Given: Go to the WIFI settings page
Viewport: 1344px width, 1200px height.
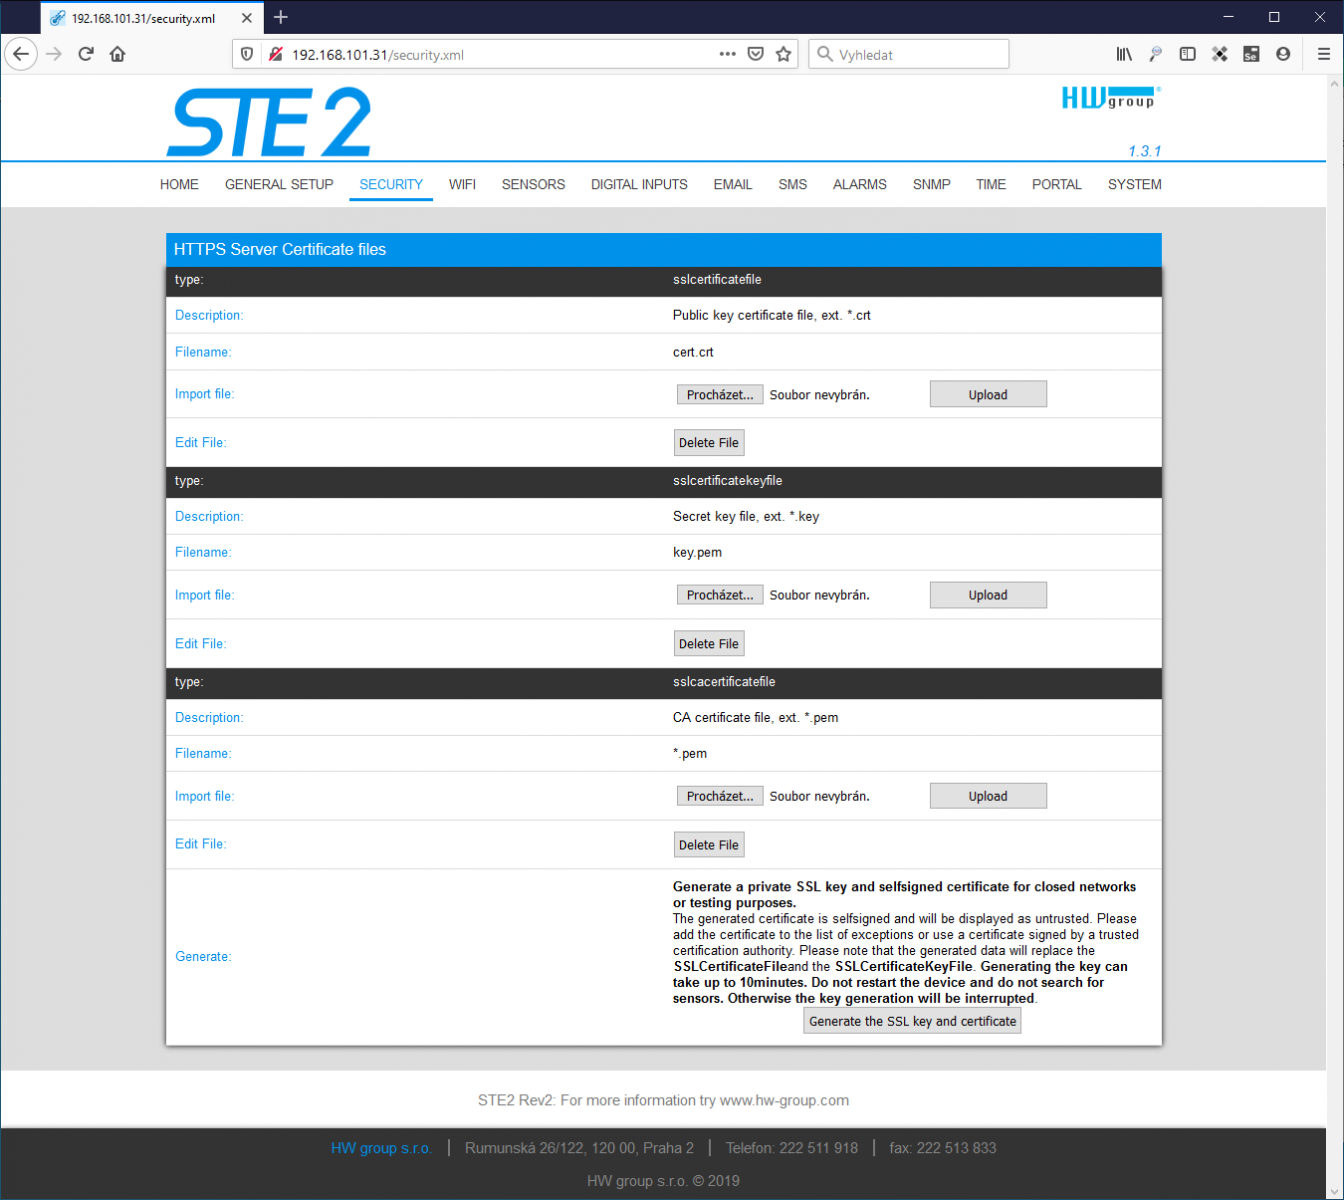Looking at the screenshot, I should point(462,184).
